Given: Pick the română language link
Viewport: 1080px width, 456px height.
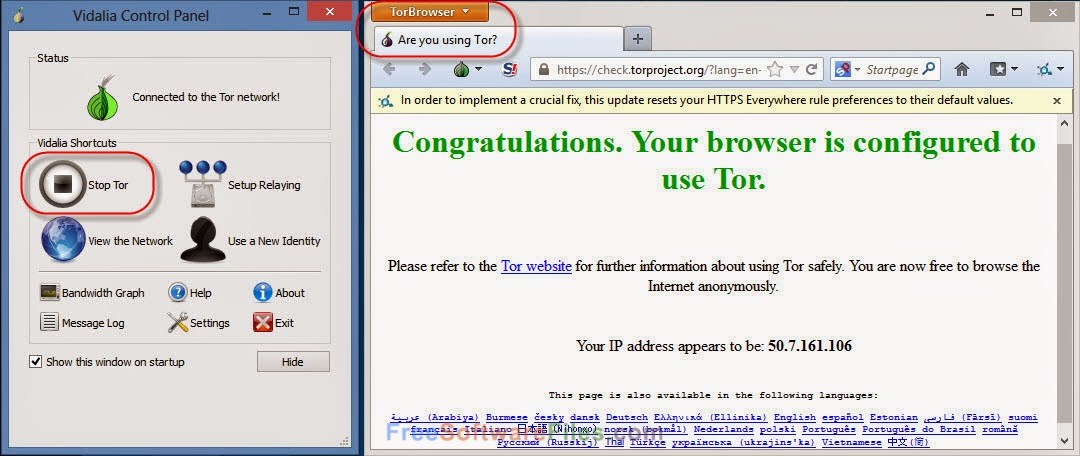Looking at the screenshot, I should pyautogui.click(x=1000, y=429).
